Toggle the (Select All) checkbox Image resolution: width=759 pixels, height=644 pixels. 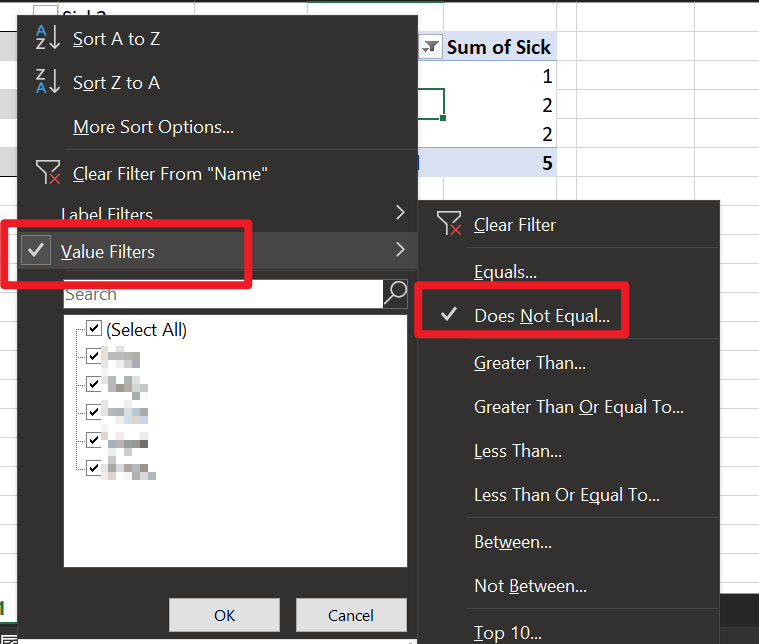(93, 328)
